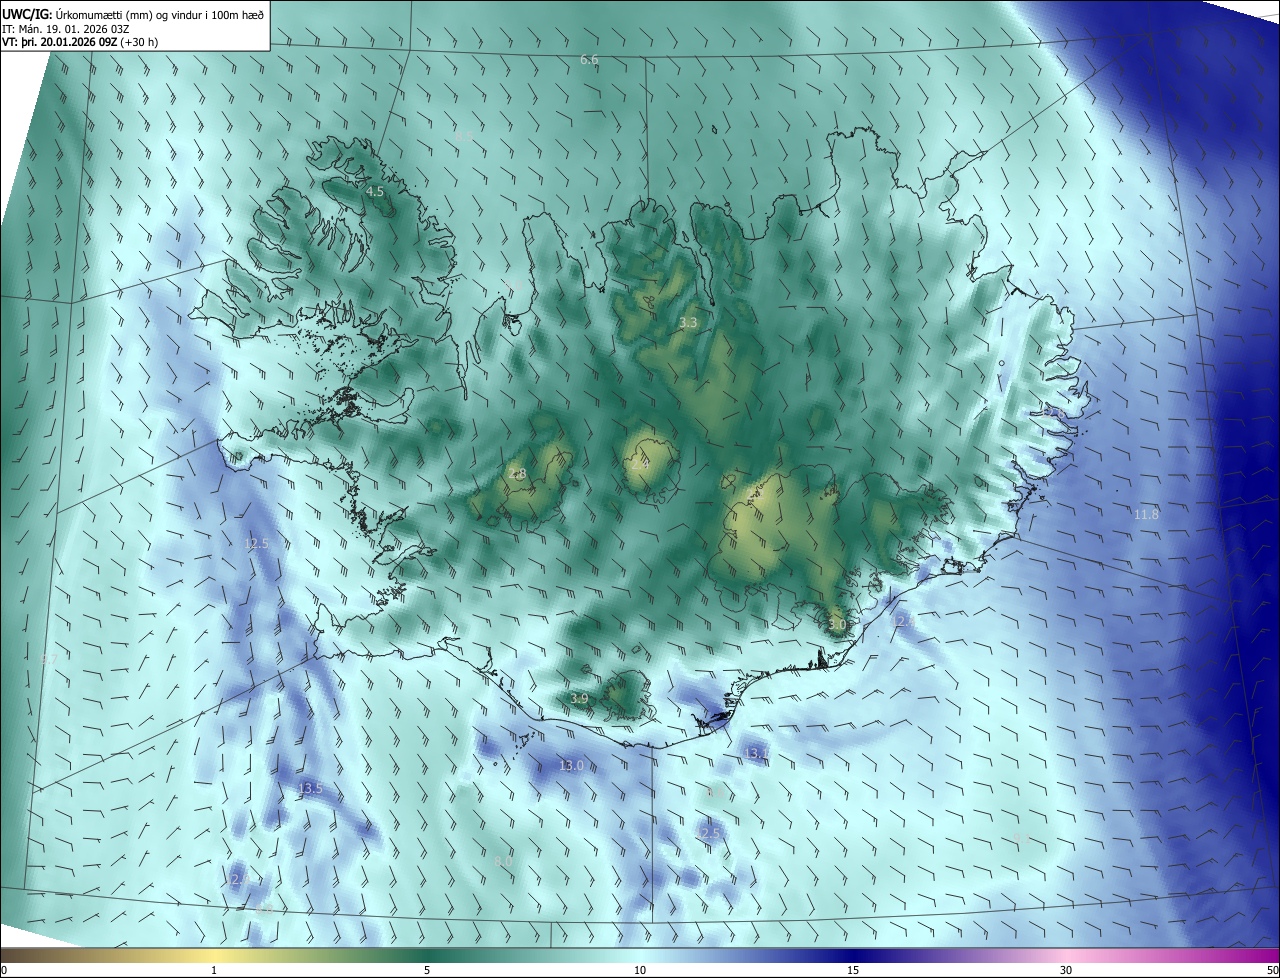Click the 10 tick label on the color scale
This screenshot has width=1280, height=978.
pyautogui.click(x=640, y=970)
